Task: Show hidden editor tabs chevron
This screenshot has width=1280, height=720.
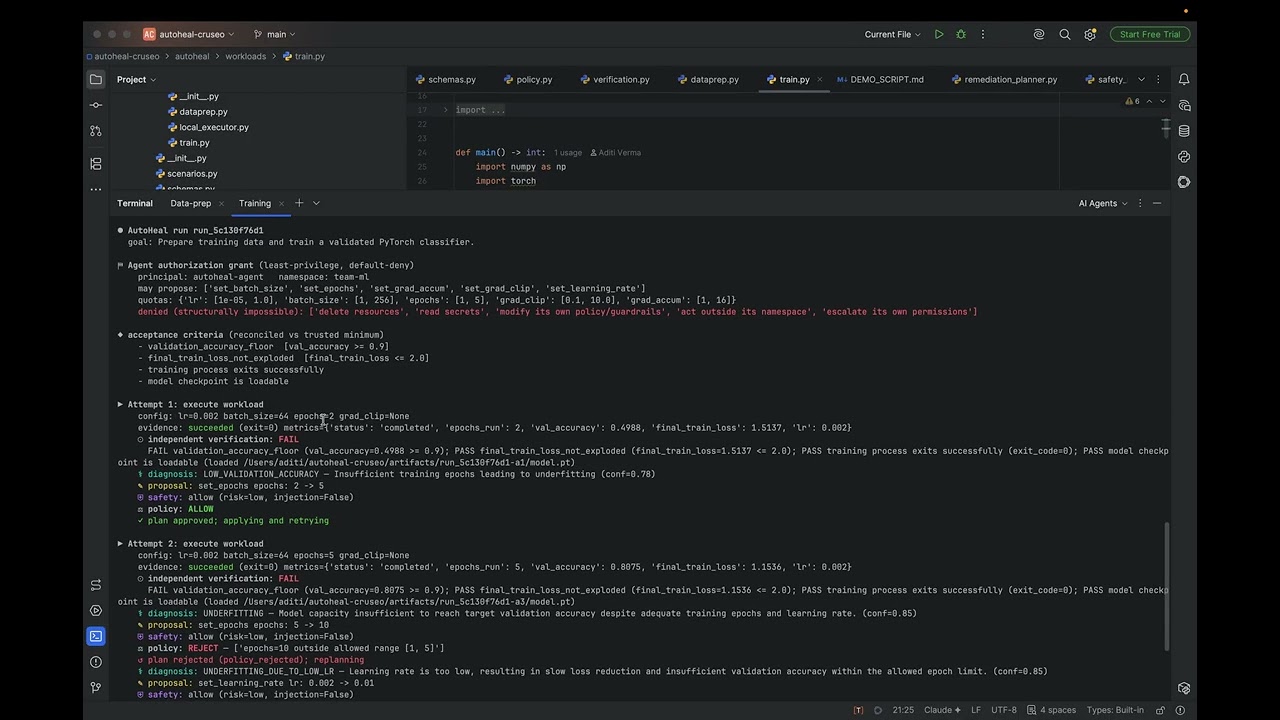Action: [x=1141, y=79]
